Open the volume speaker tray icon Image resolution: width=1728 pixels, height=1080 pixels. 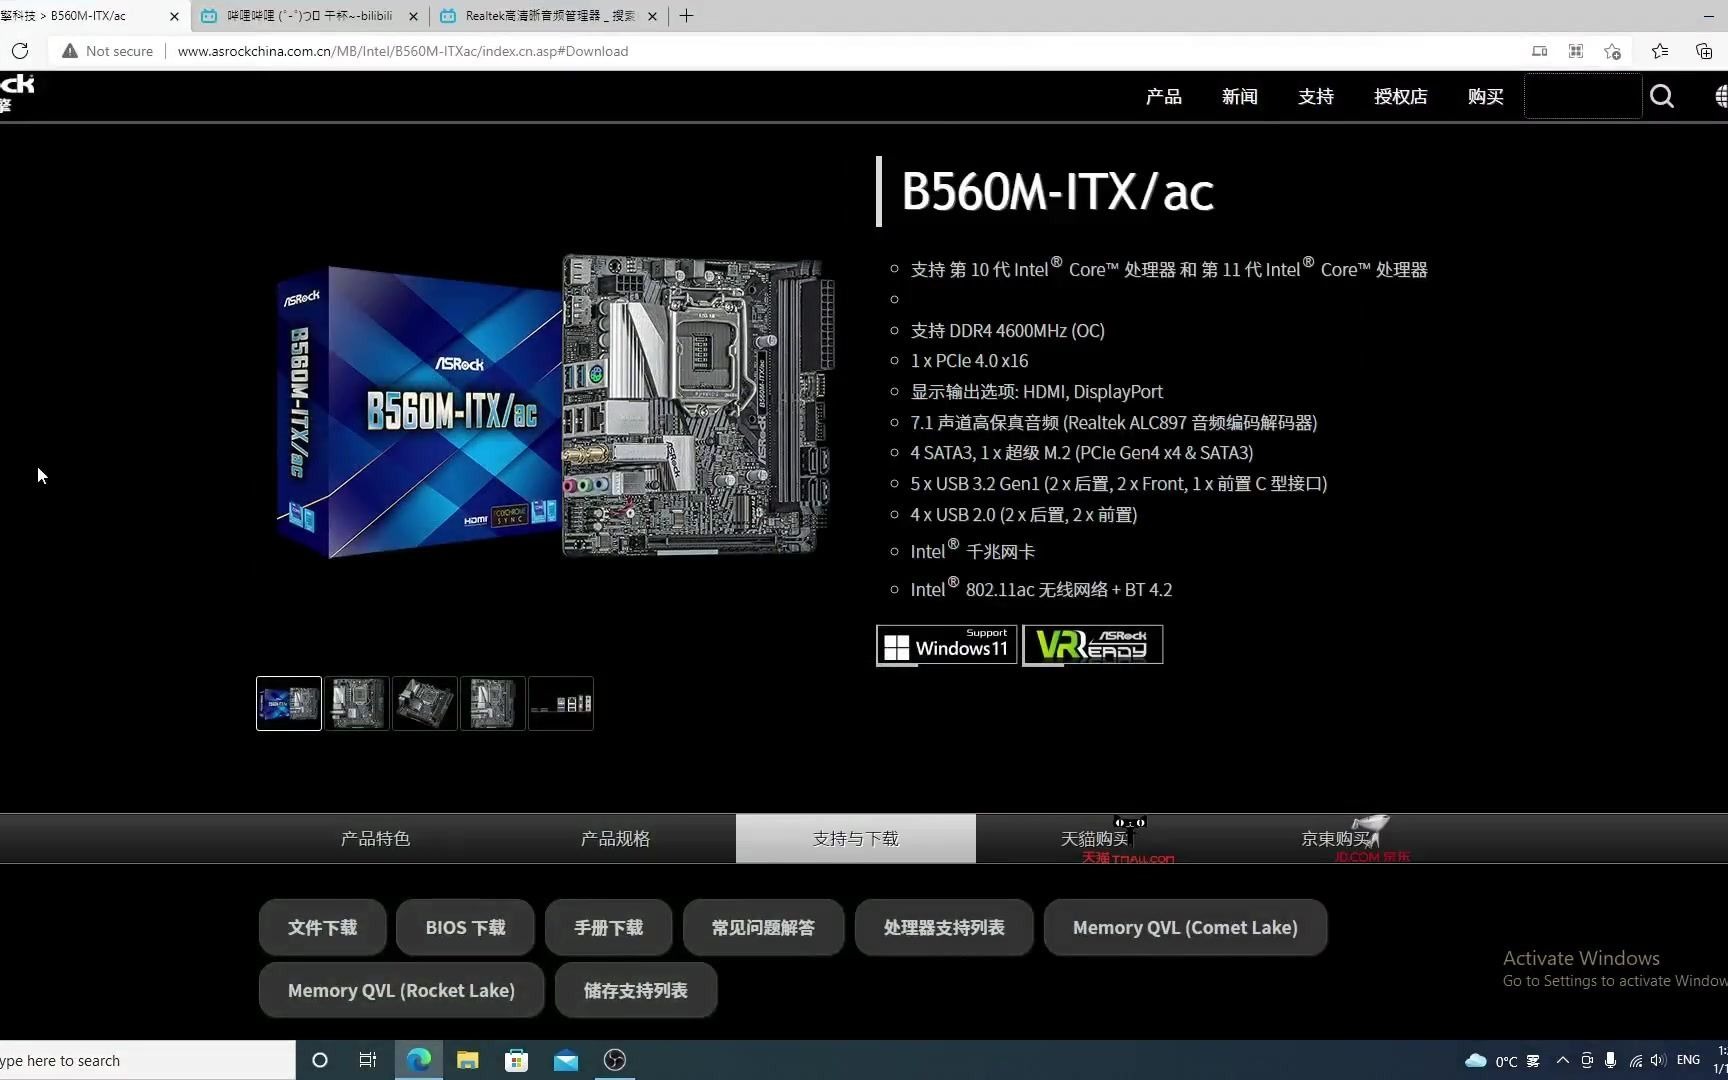(x=1658, y=1060)
